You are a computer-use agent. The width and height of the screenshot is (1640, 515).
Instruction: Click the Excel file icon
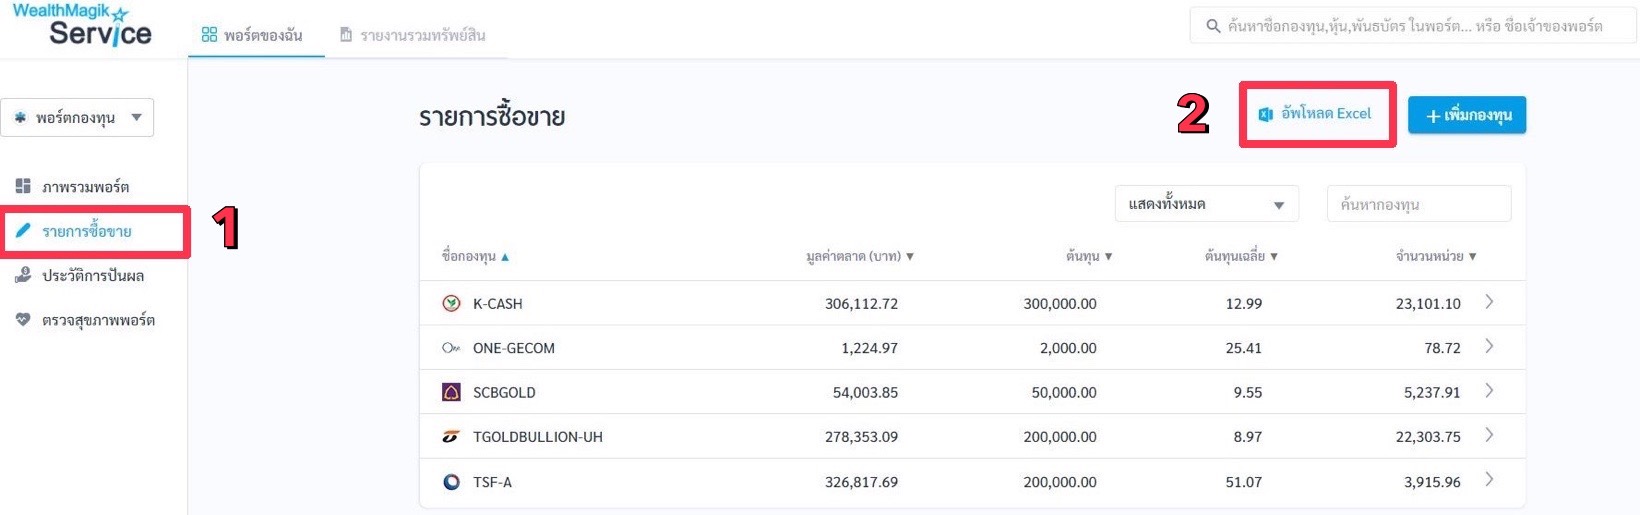1265,114
